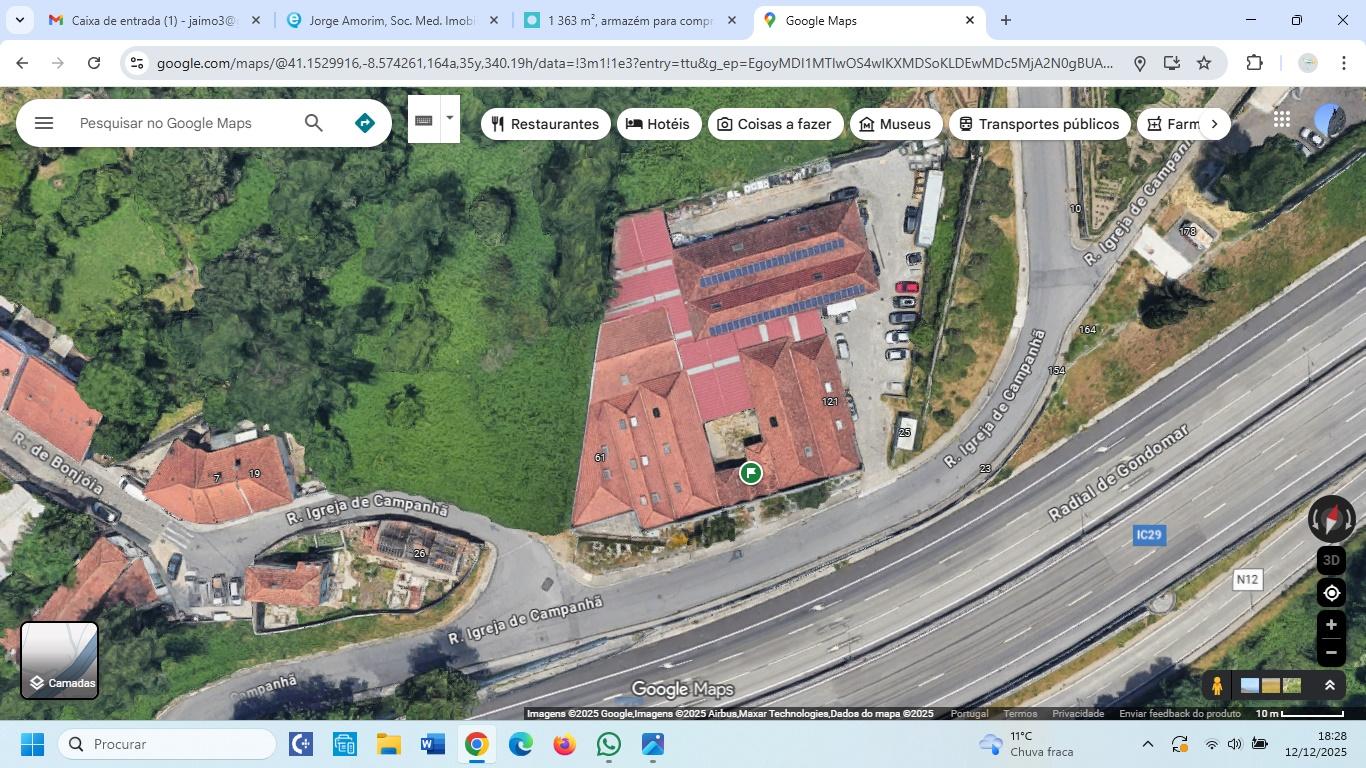The height and width of the screenshot is (768, 1366).
Task: Switch to the Caixa de entrada Gmail tab
Action: 154,20
